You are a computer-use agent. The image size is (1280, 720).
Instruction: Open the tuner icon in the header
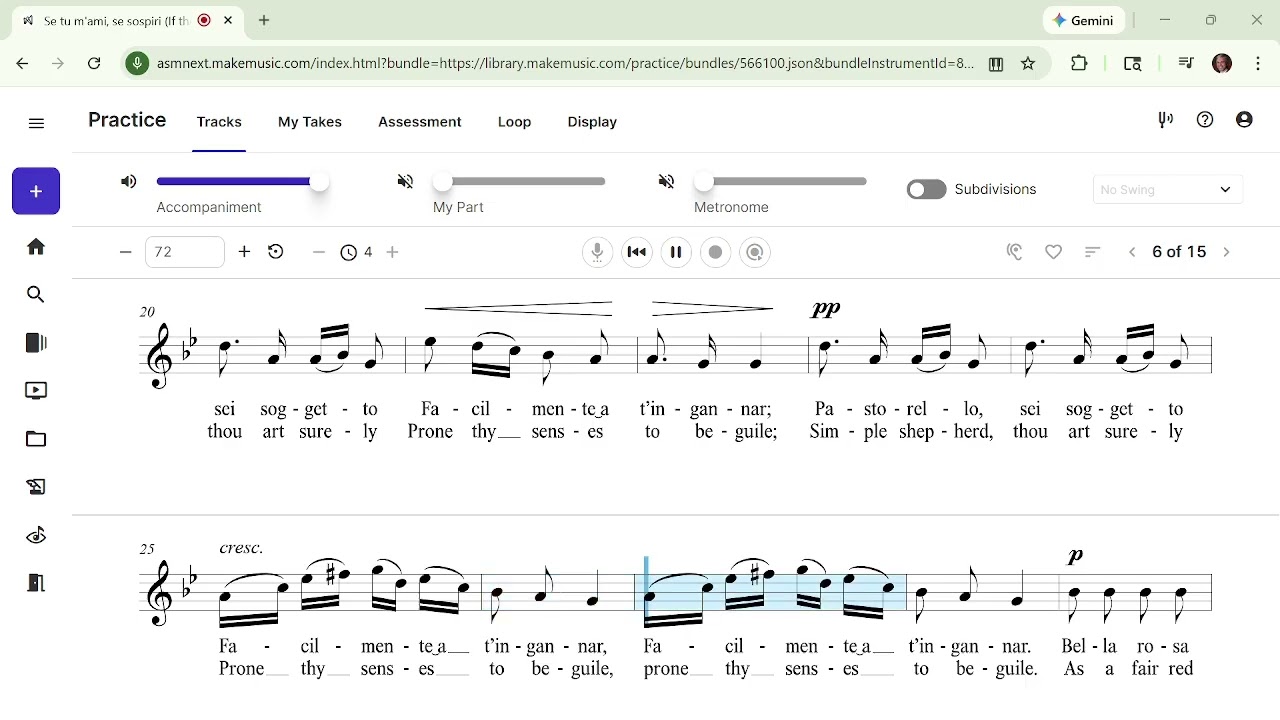(1166, 120)
